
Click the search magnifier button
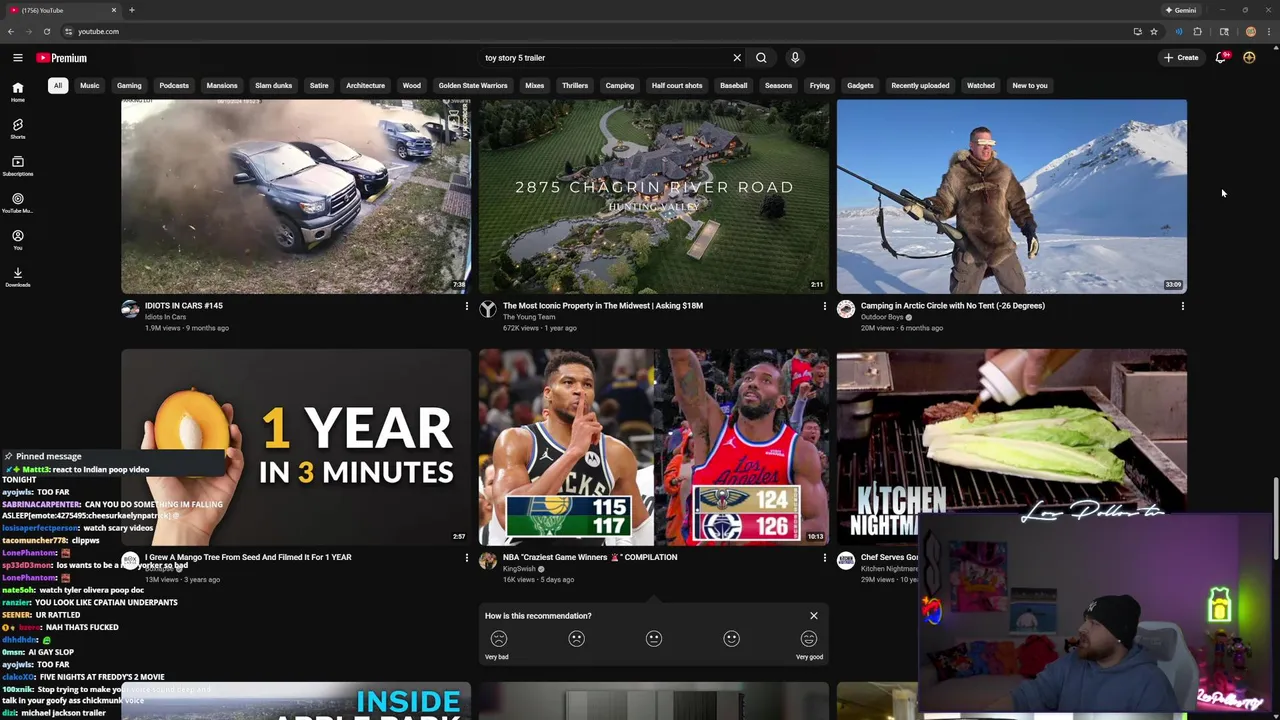(761, 58)
